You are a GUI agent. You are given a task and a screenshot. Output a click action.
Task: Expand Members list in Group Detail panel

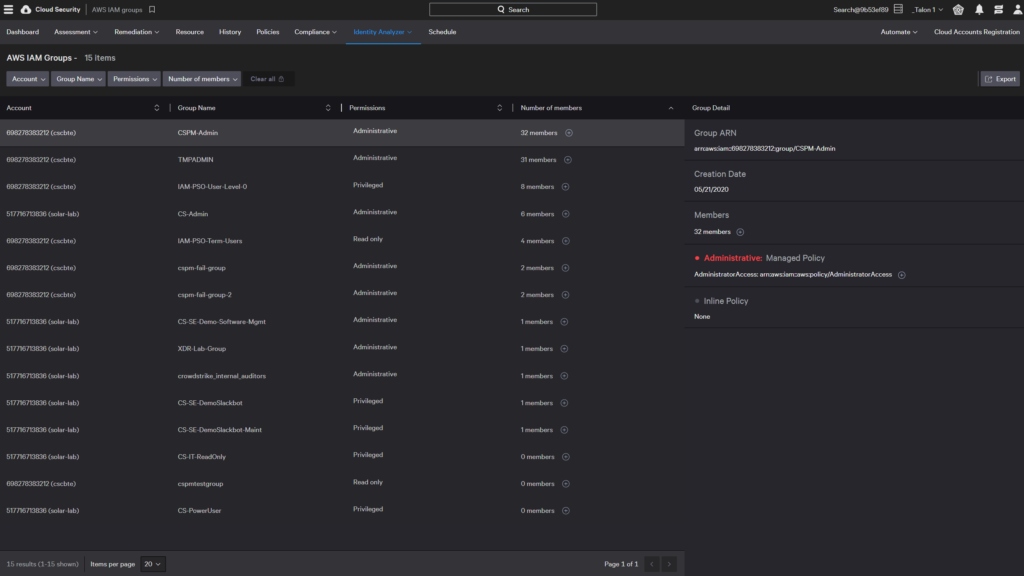coord(740,232)
